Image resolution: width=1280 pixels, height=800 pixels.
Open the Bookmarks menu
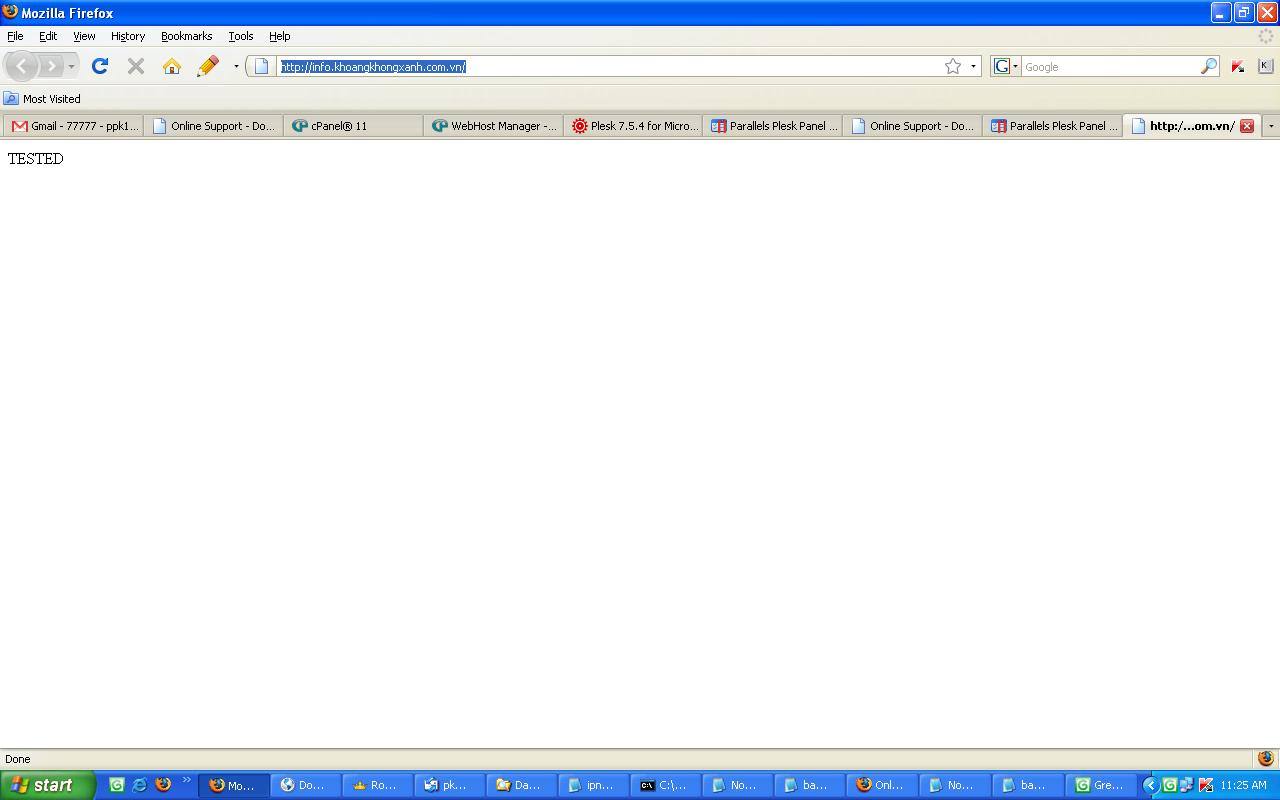[186, 36]
